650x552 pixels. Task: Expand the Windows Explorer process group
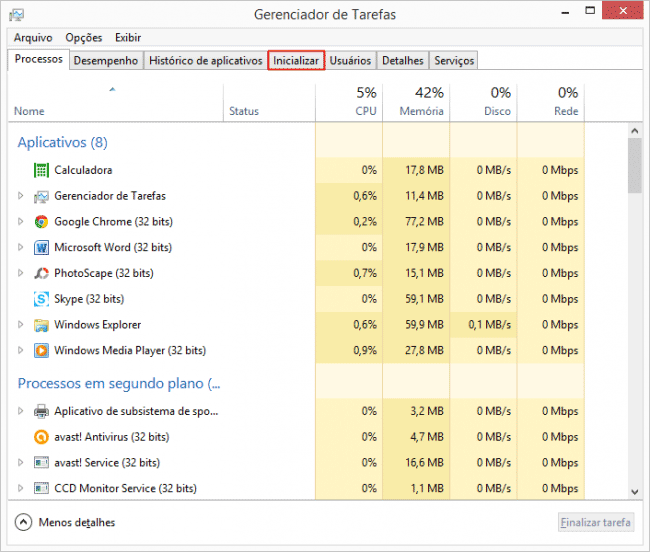(x=20, y=325)
